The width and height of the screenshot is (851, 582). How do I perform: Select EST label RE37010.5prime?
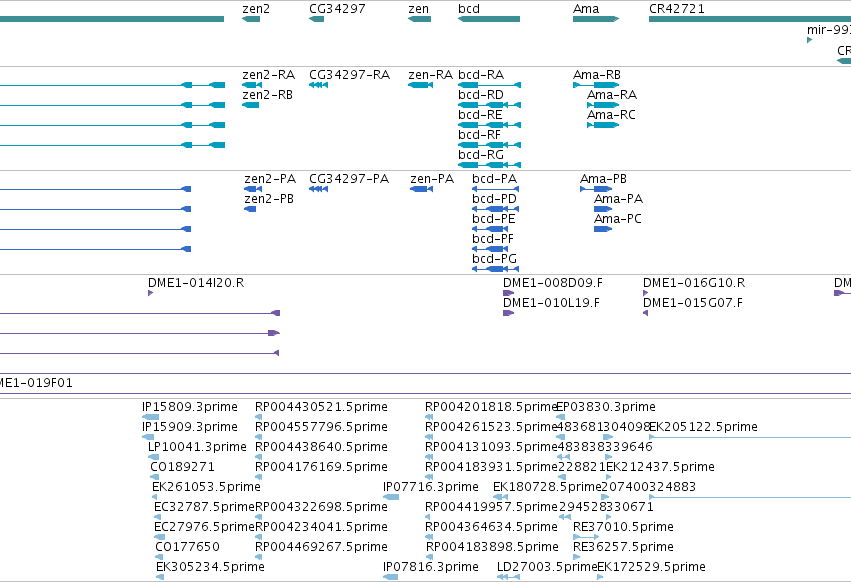(624, 527)
